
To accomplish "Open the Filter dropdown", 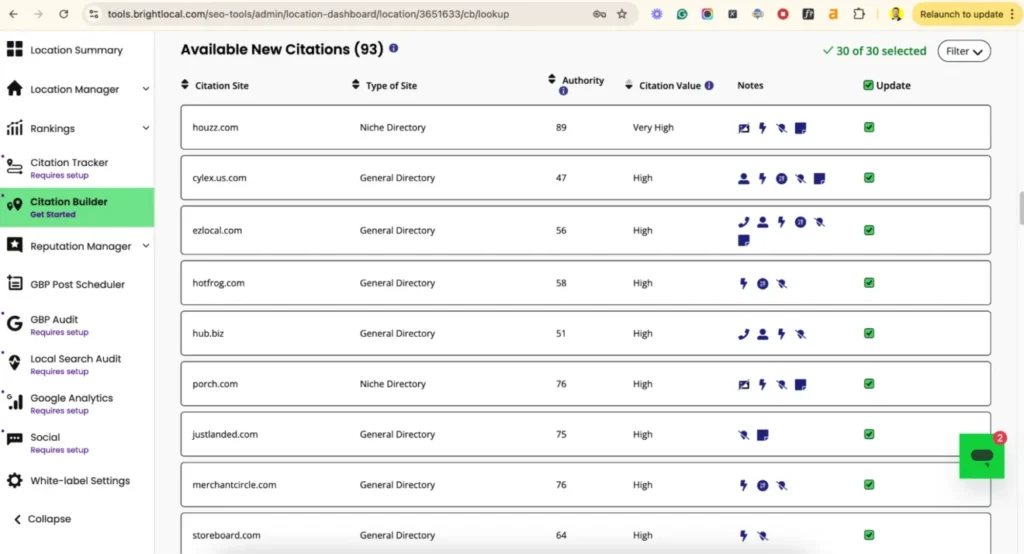I will pos(963,51).
